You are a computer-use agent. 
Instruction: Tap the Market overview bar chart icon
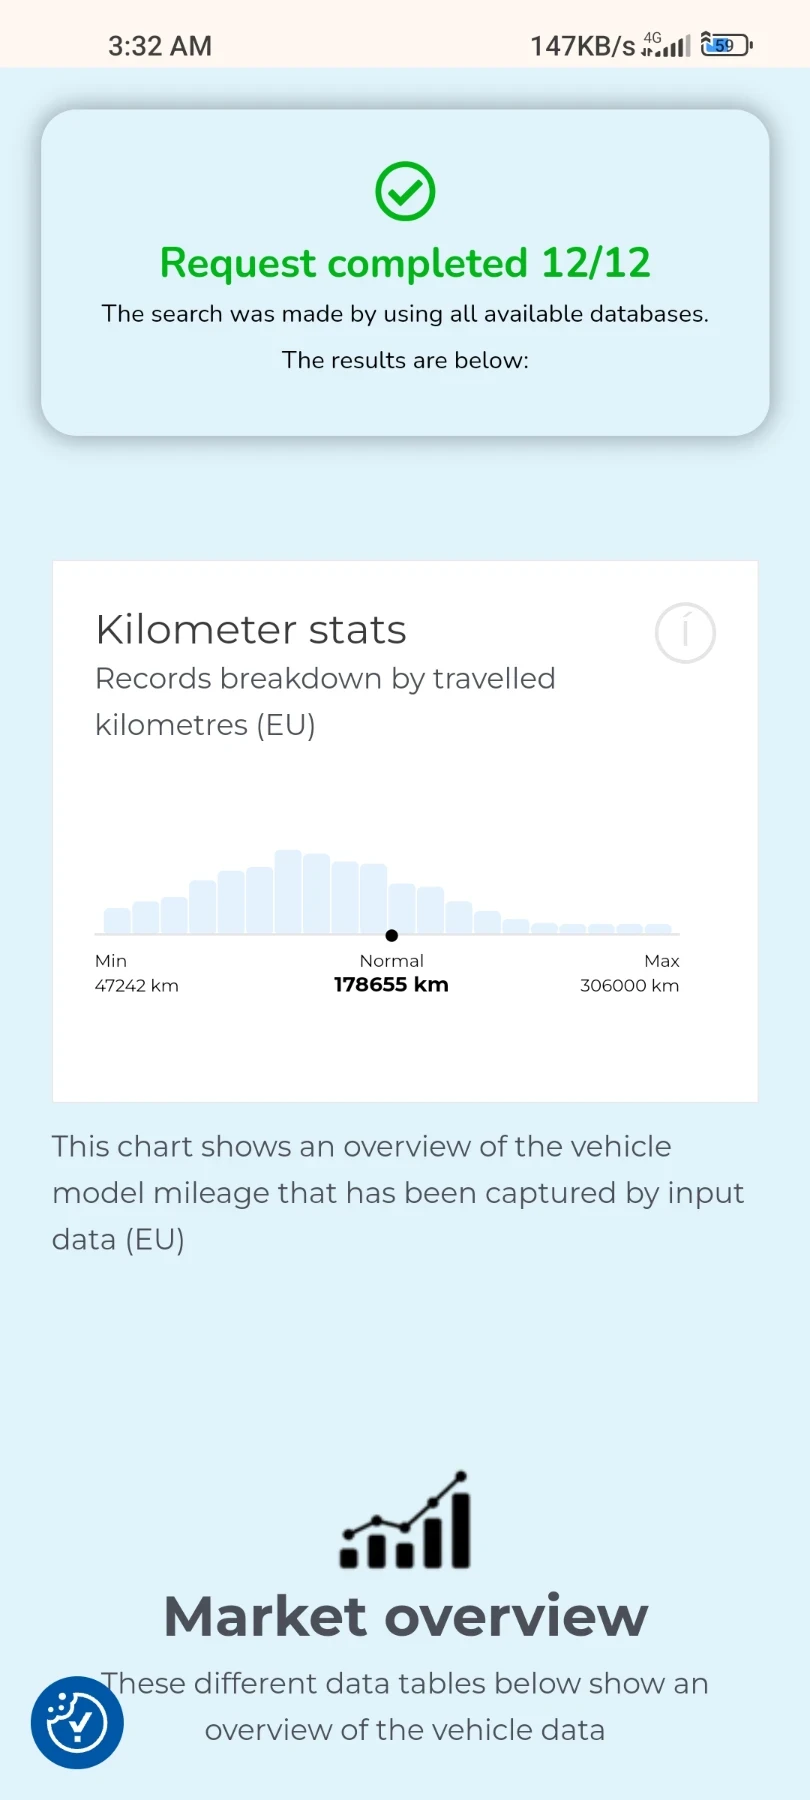tap(405, 1519)
